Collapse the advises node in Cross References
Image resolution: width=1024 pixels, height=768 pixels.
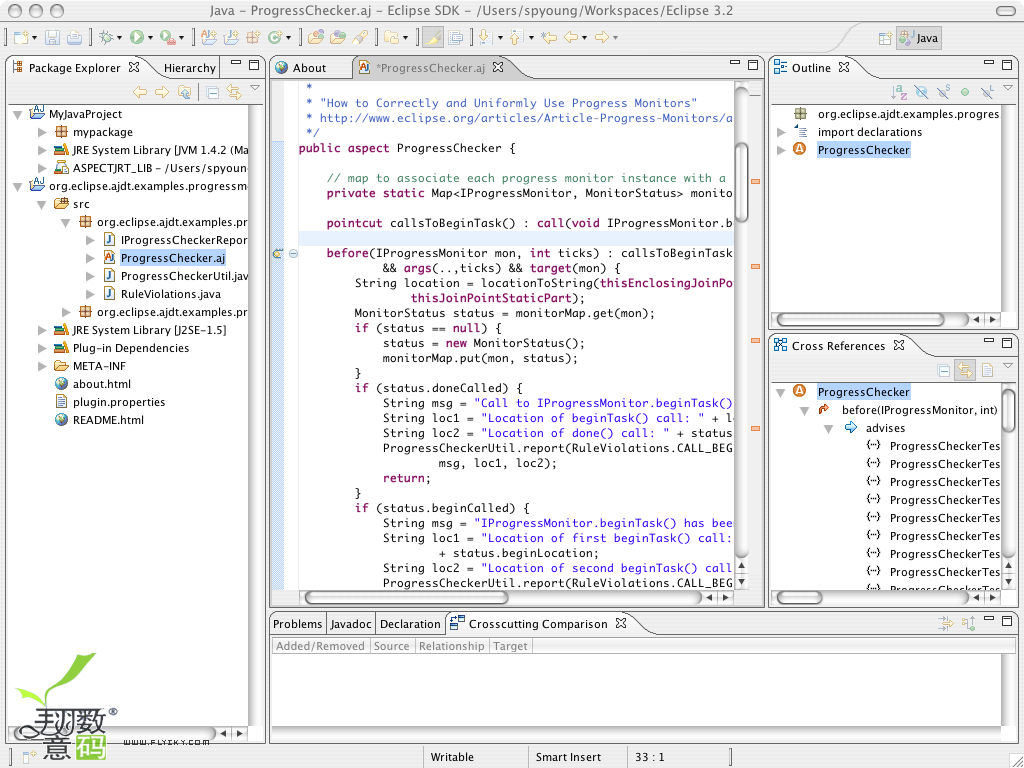click(829, 429)
